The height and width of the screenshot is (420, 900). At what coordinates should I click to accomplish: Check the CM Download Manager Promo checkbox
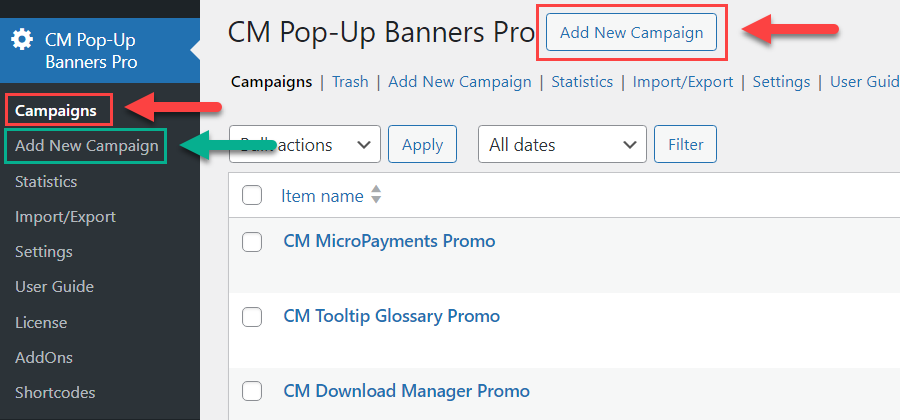point(252,391)
